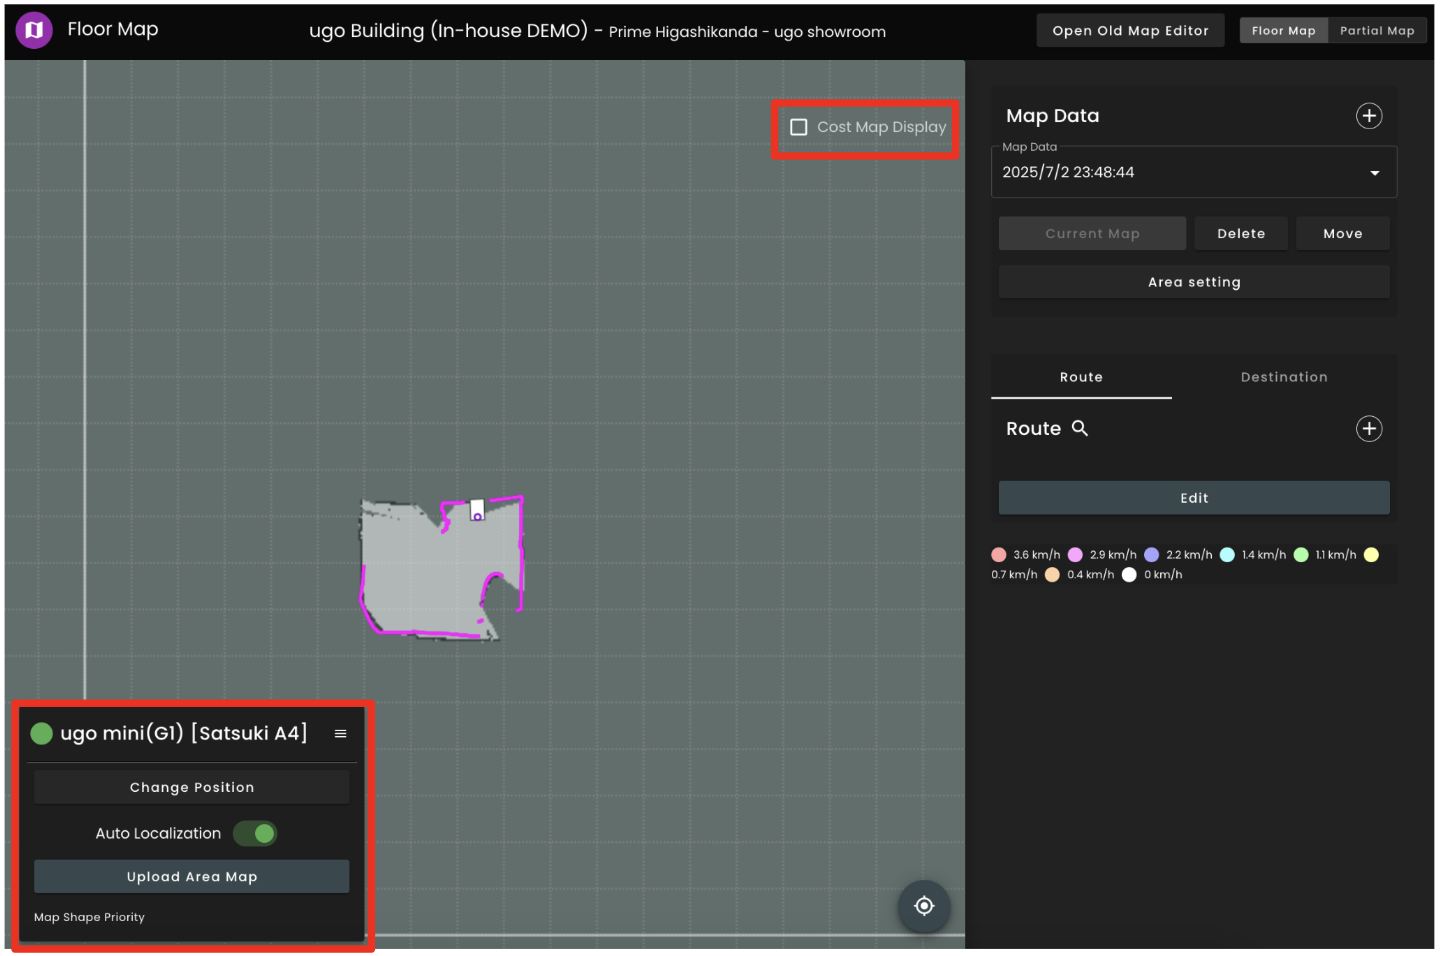Click the green robot status indicator
The height and width of the screenshot is (956, 1446).
click(x=42, y=734)
